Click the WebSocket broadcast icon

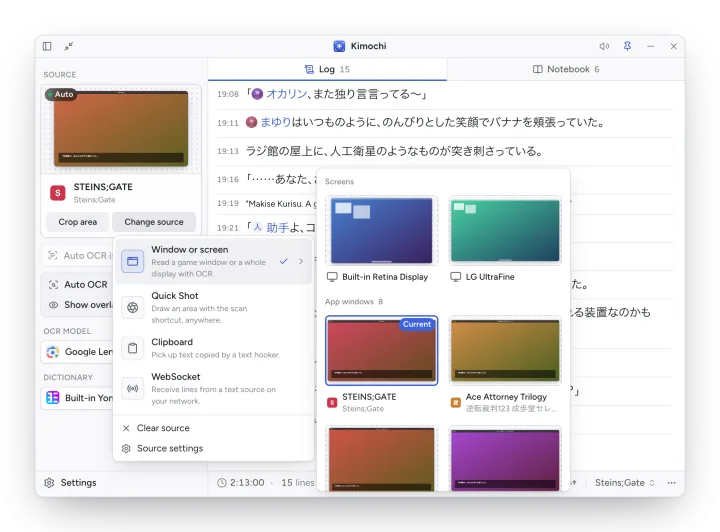132,388
